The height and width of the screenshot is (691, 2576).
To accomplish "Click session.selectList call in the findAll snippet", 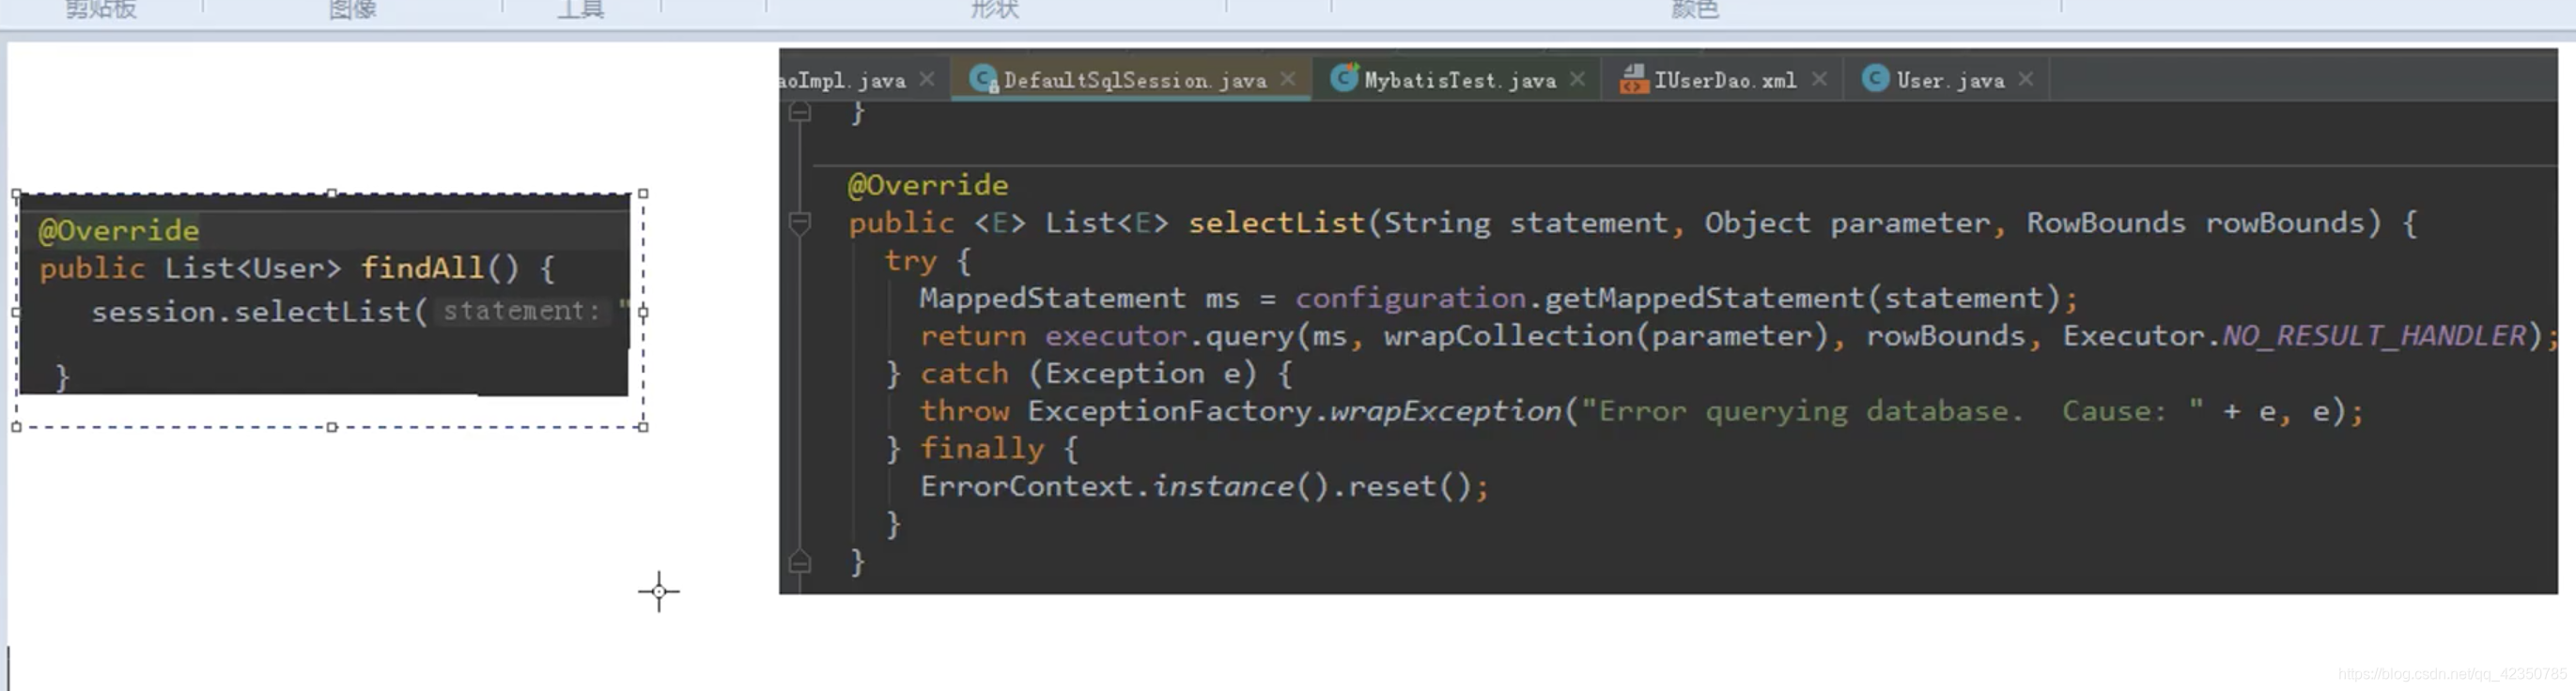I will 260,312.
